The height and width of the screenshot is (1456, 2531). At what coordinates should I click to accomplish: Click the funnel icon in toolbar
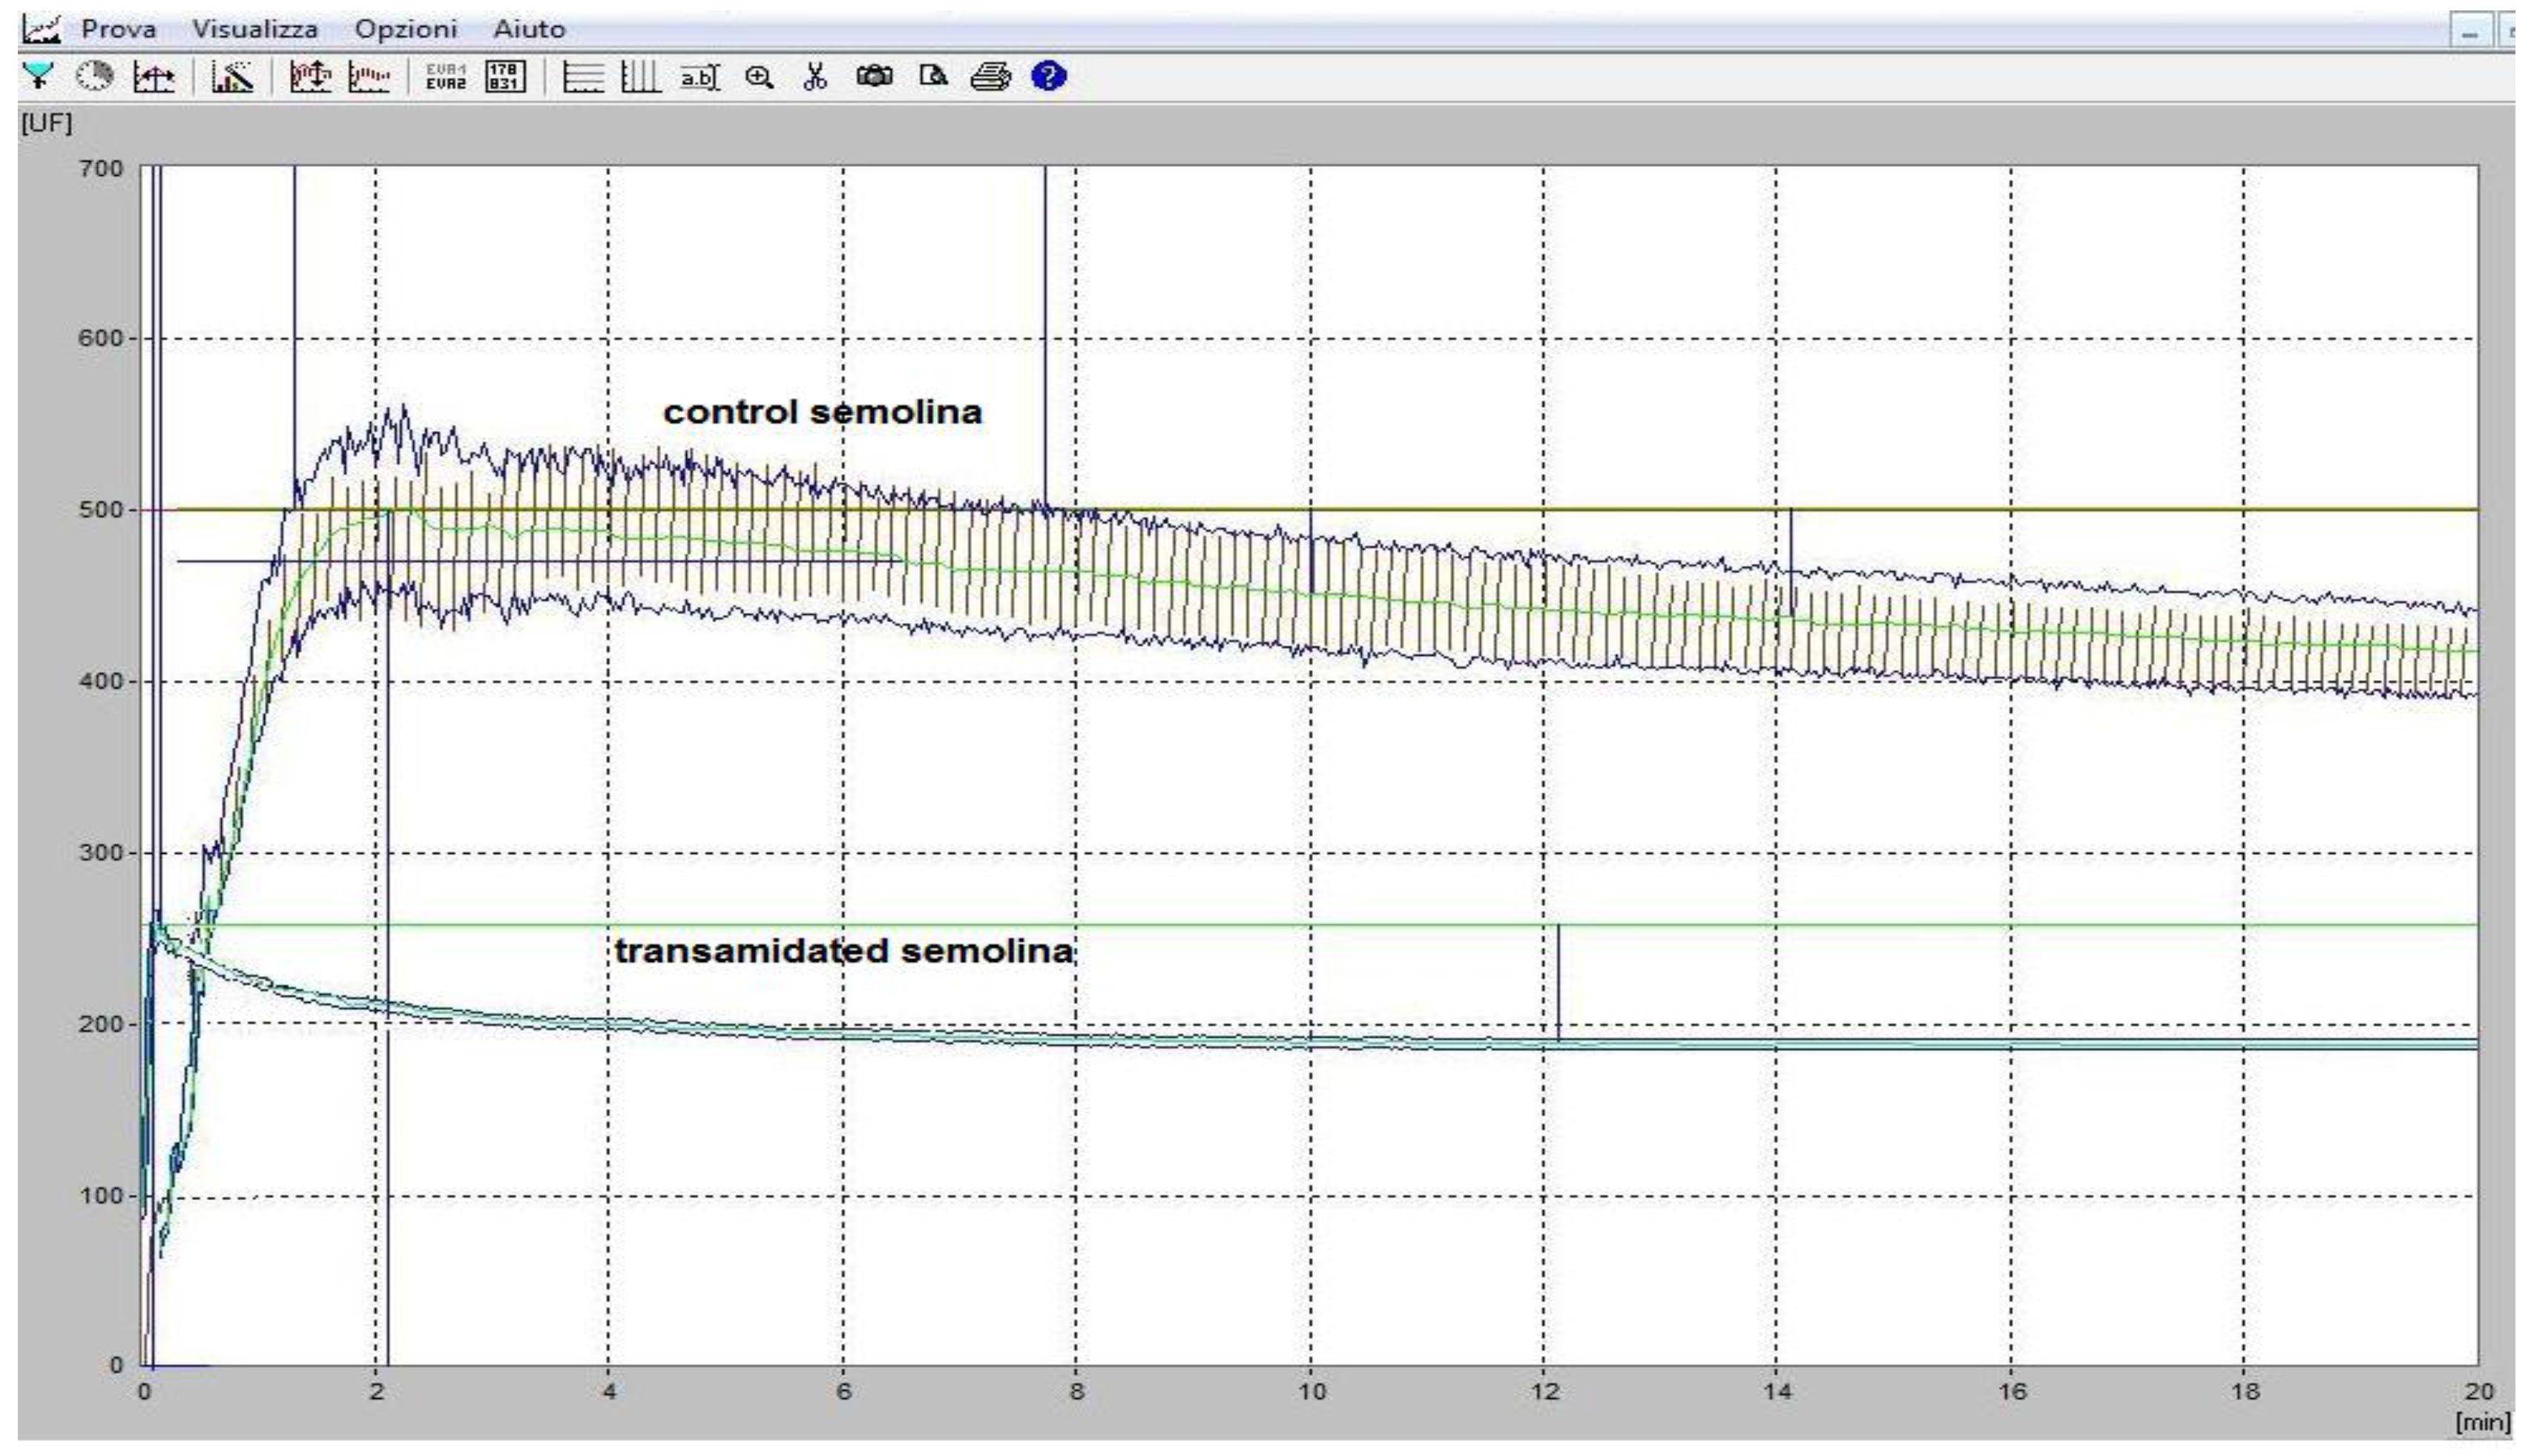tap(39, 76)
